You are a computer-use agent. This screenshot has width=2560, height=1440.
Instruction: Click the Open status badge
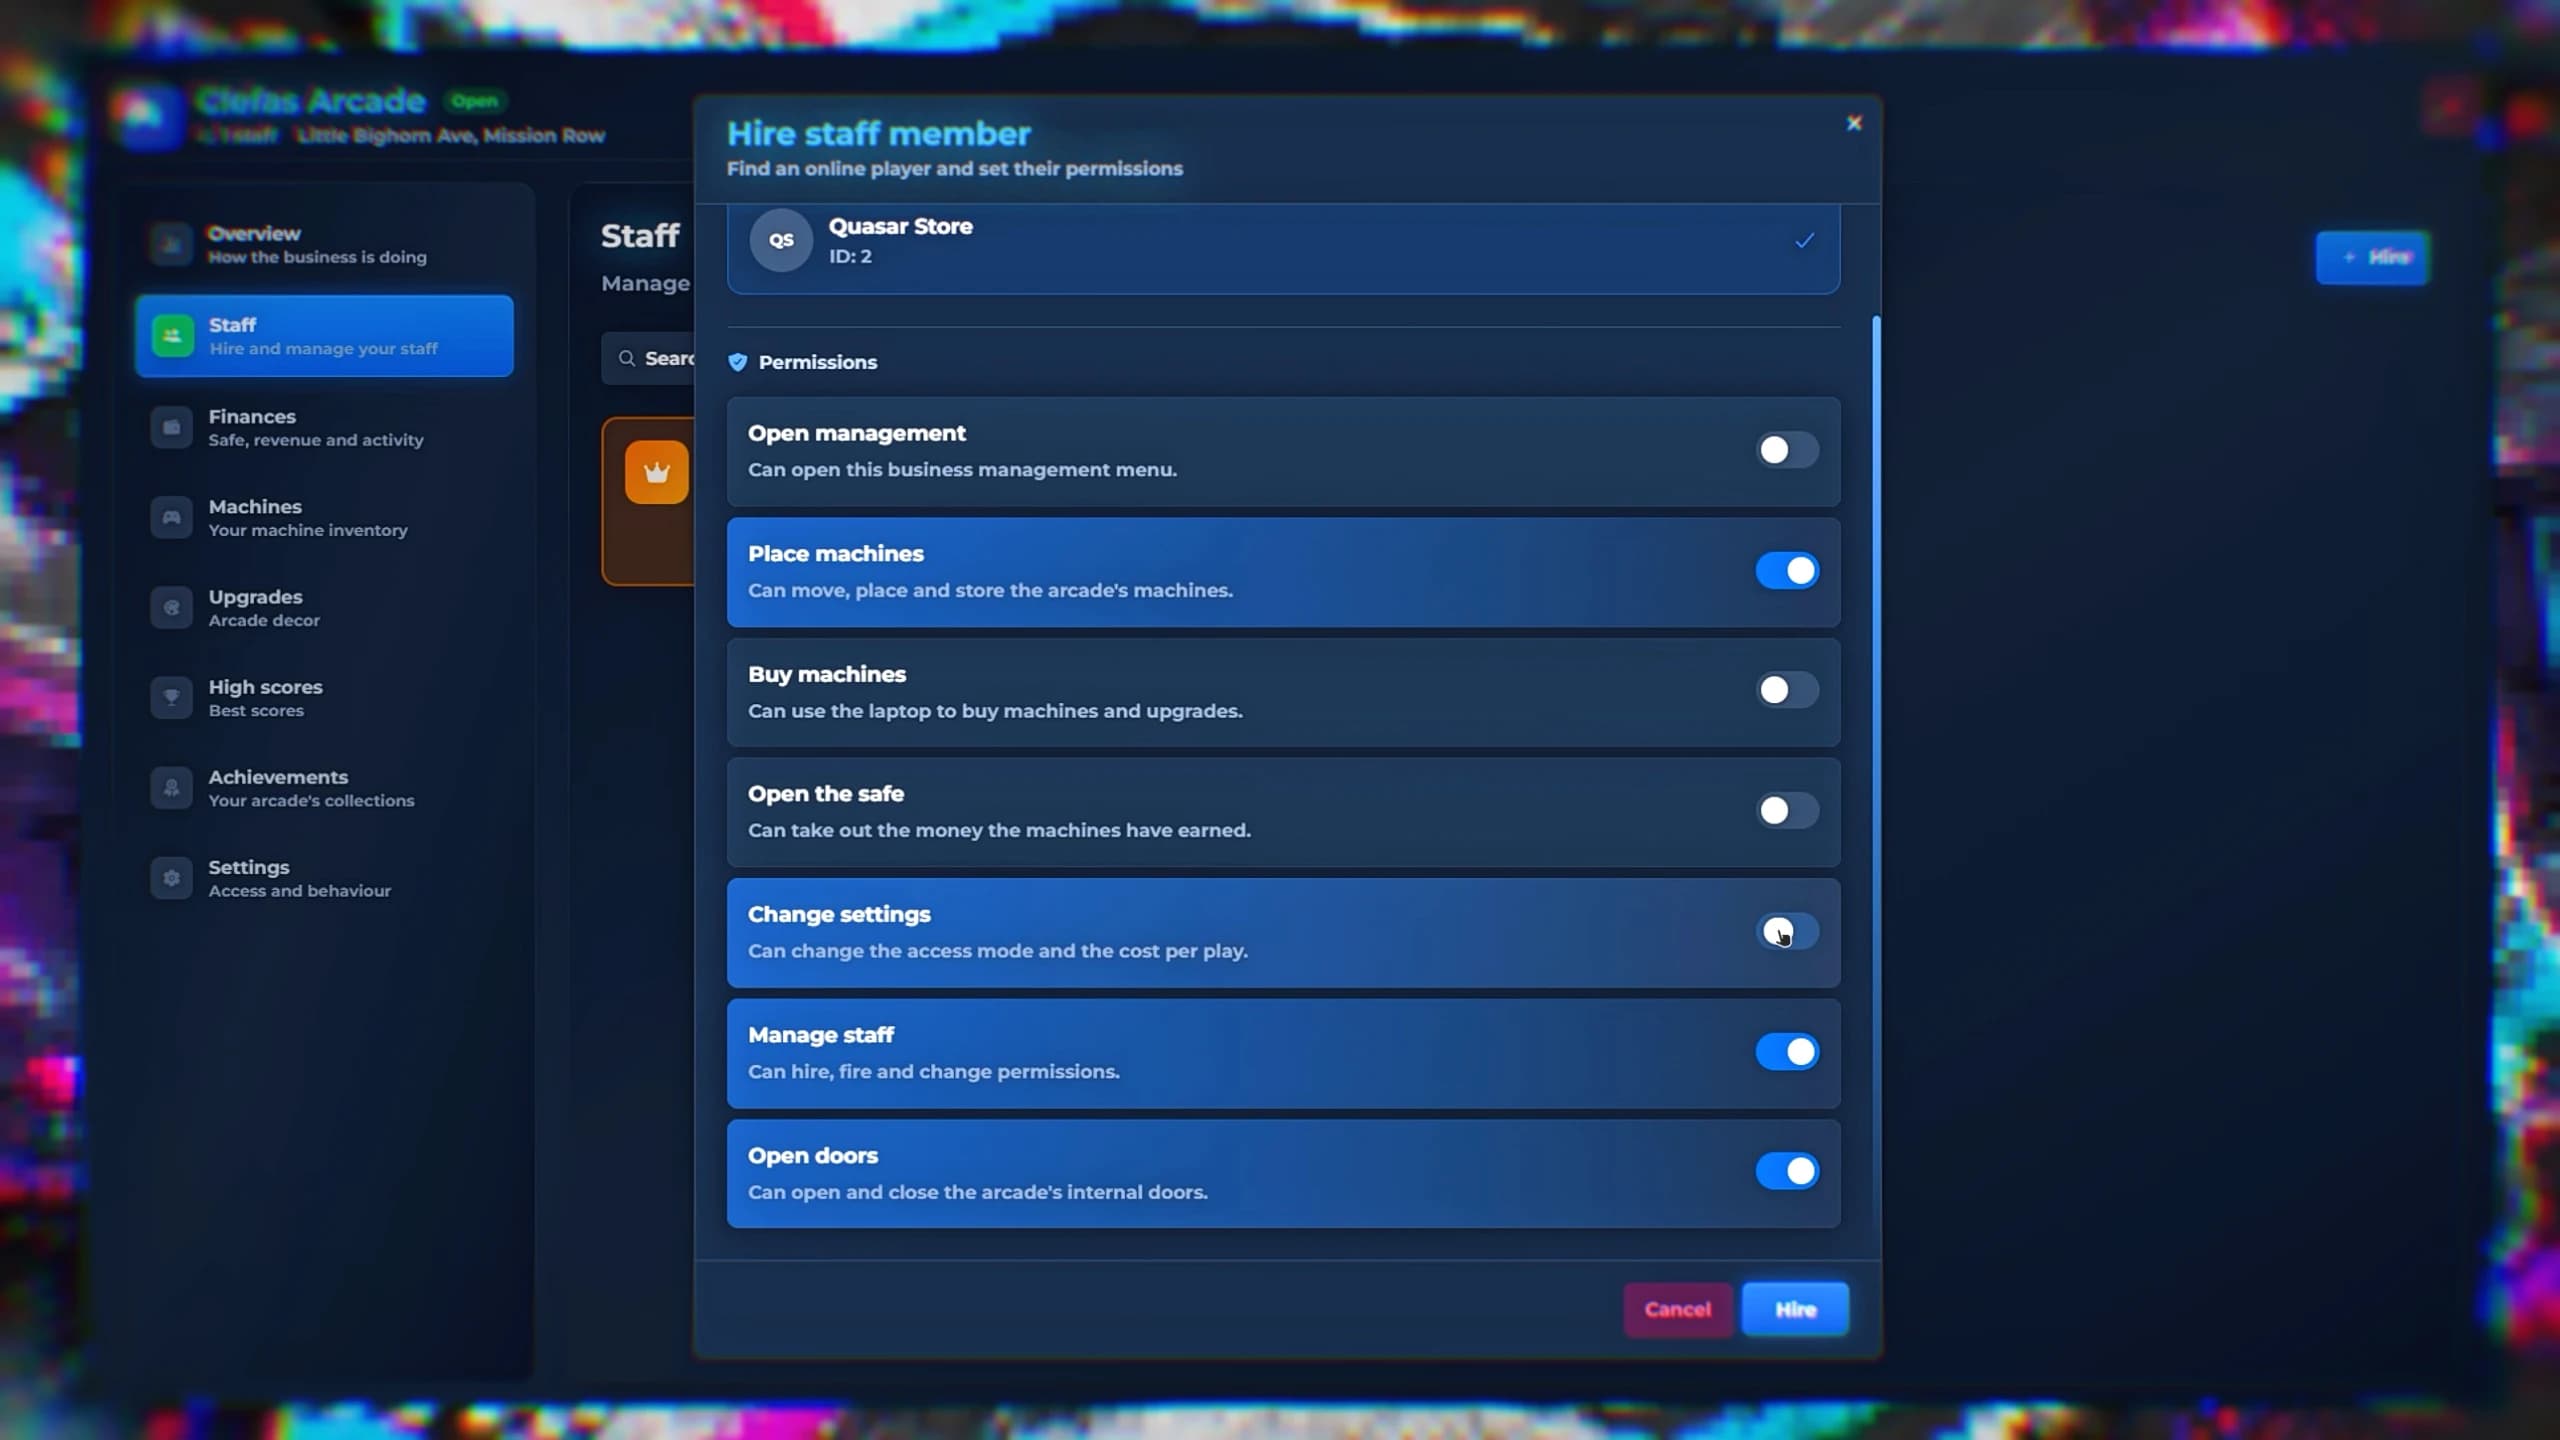point(474,101)
